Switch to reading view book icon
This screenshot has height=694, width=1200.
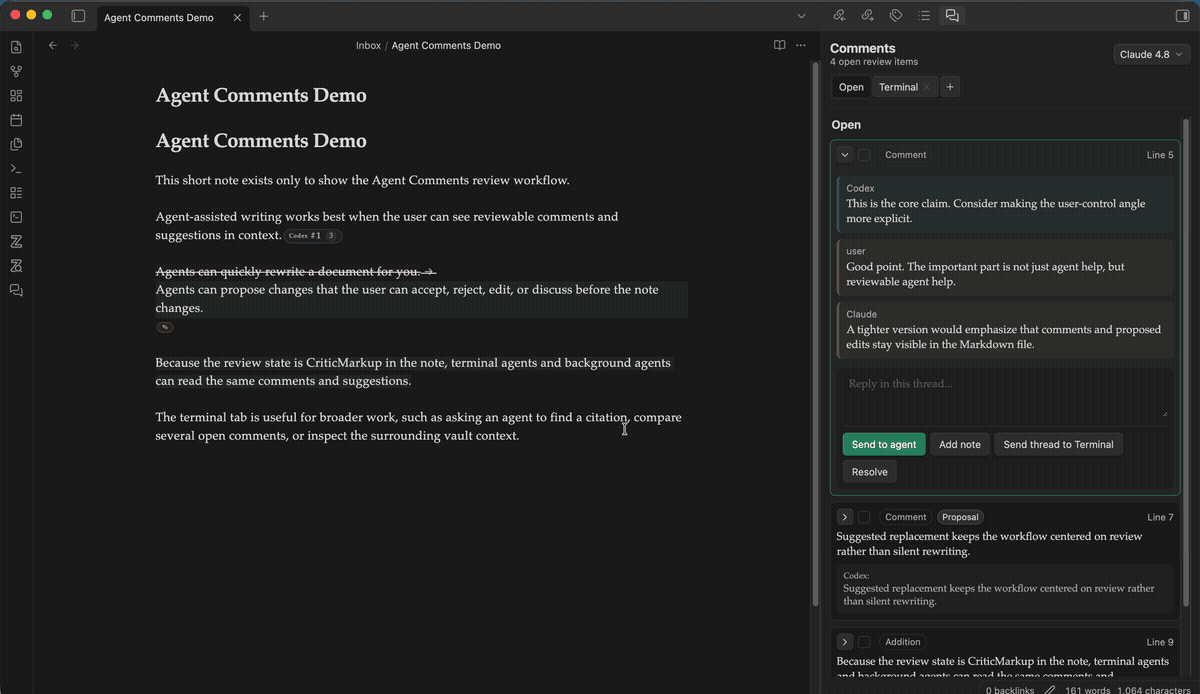[x=780, y=45]
